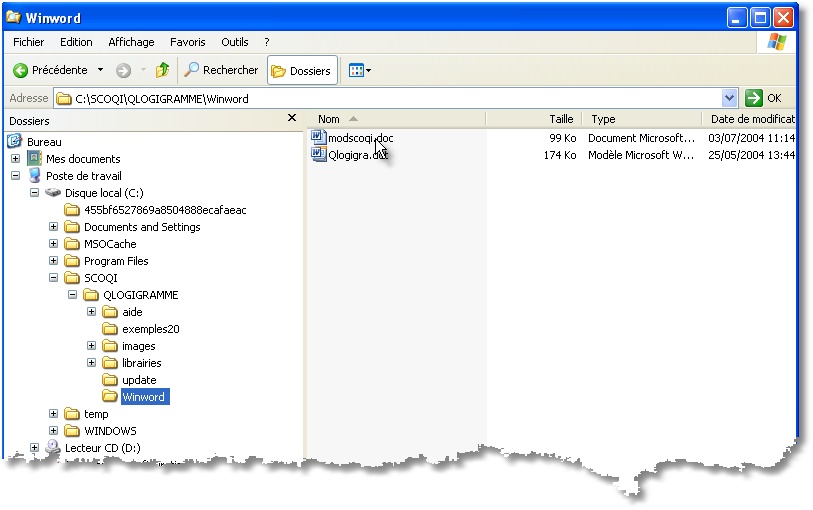The width and height of the screenshot is (813, 510).
Task: Open the Edition menu
Action: tap(76, 42)
